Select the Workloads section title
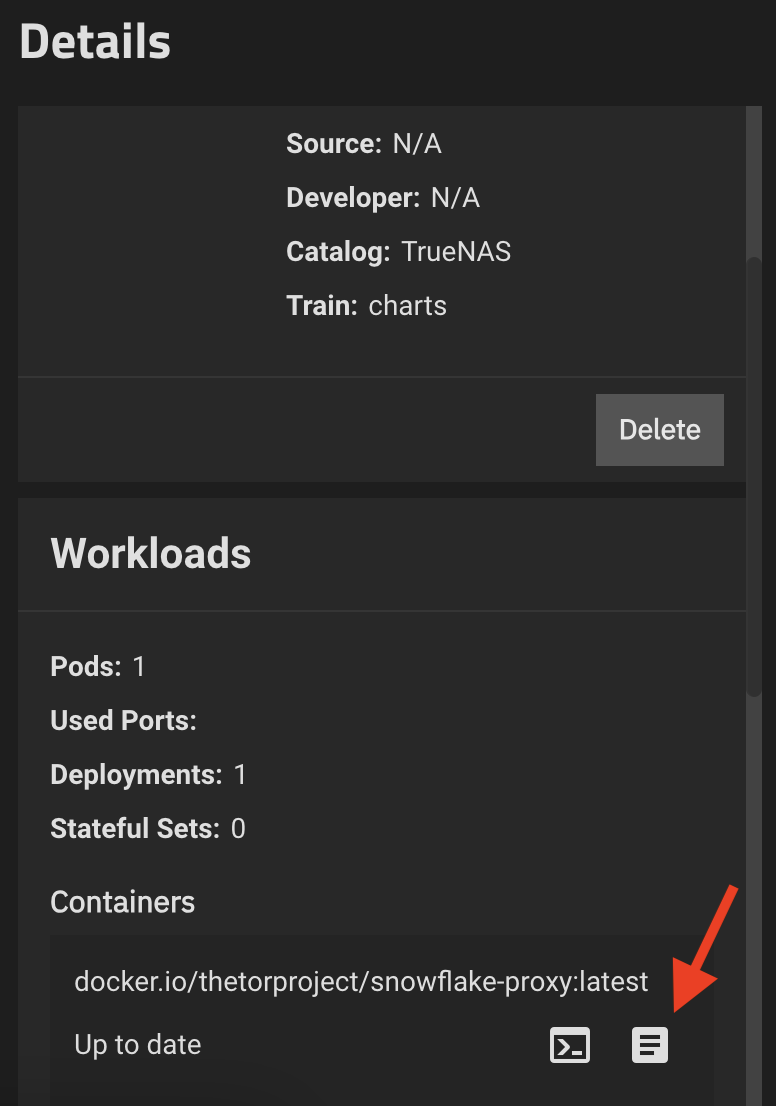Image resolution: width=776 pixels, height=1106 pixels. tap(150, 553)
